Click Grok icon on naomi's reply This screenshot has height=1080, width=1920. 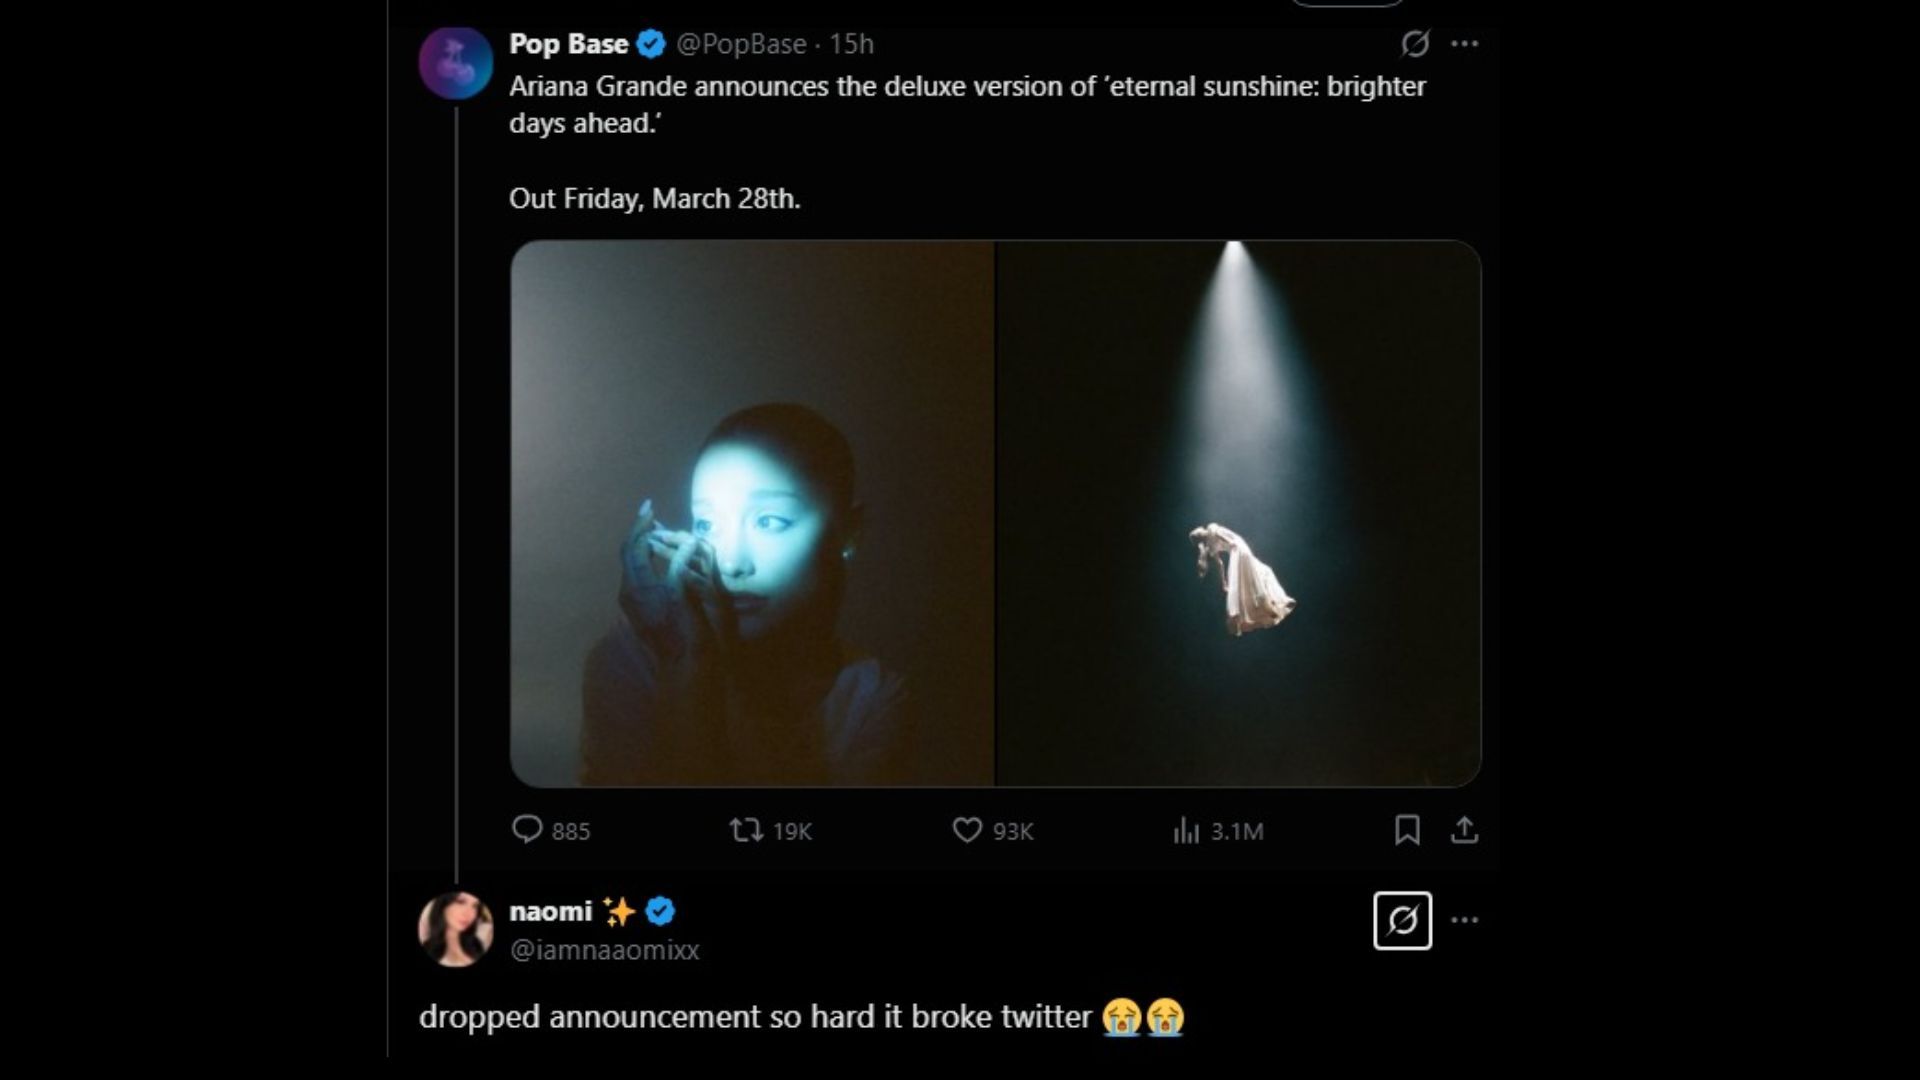pos(1402,920)
